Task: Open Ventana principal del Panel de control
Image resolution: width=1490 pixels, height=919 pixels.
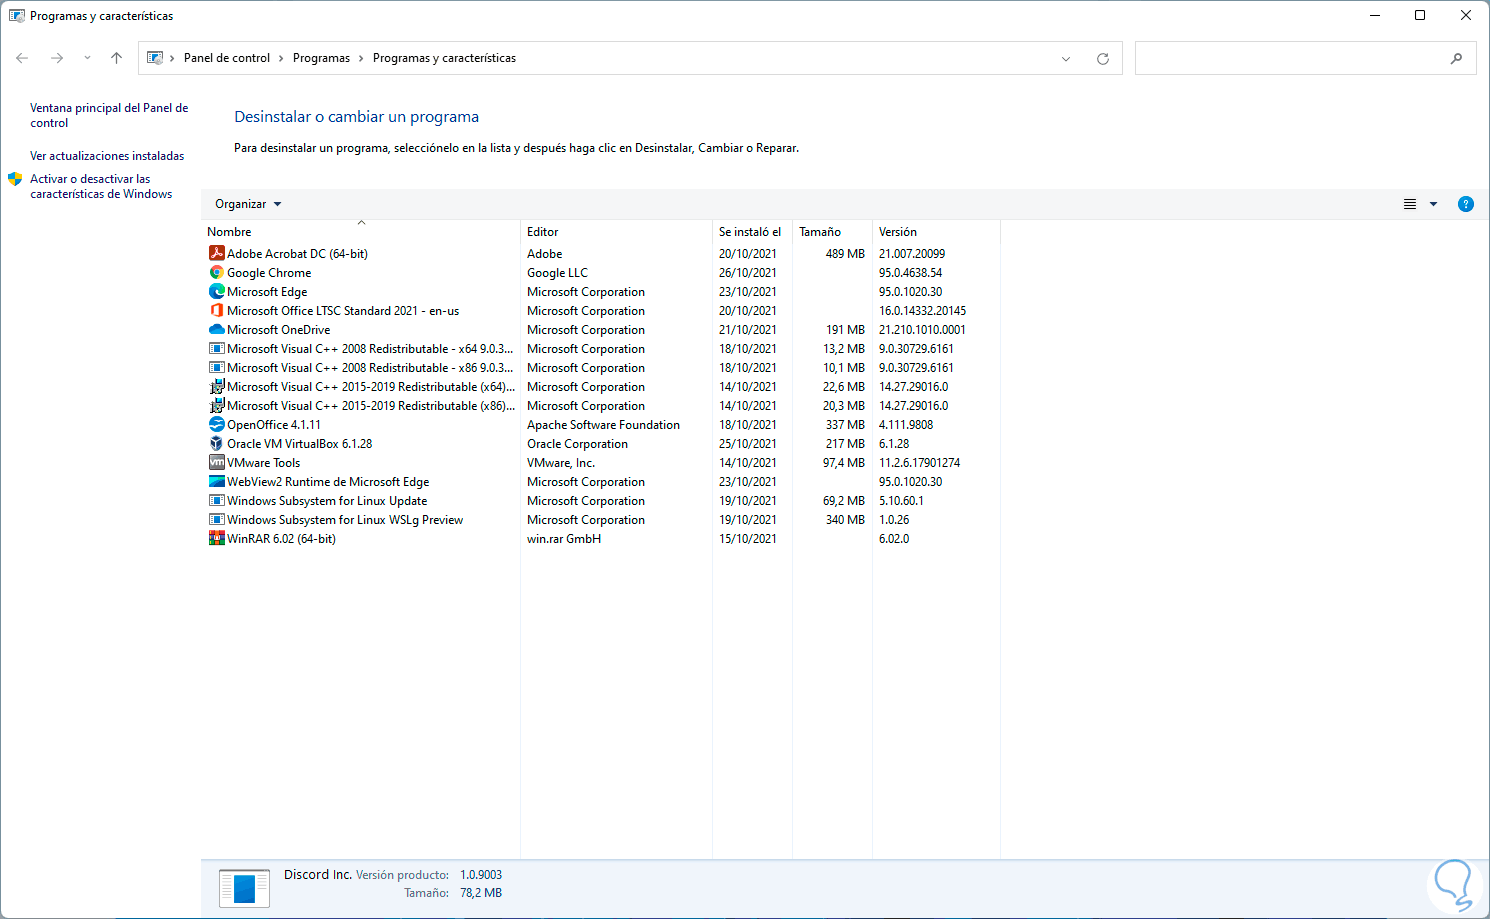Action: coord(109,115)
